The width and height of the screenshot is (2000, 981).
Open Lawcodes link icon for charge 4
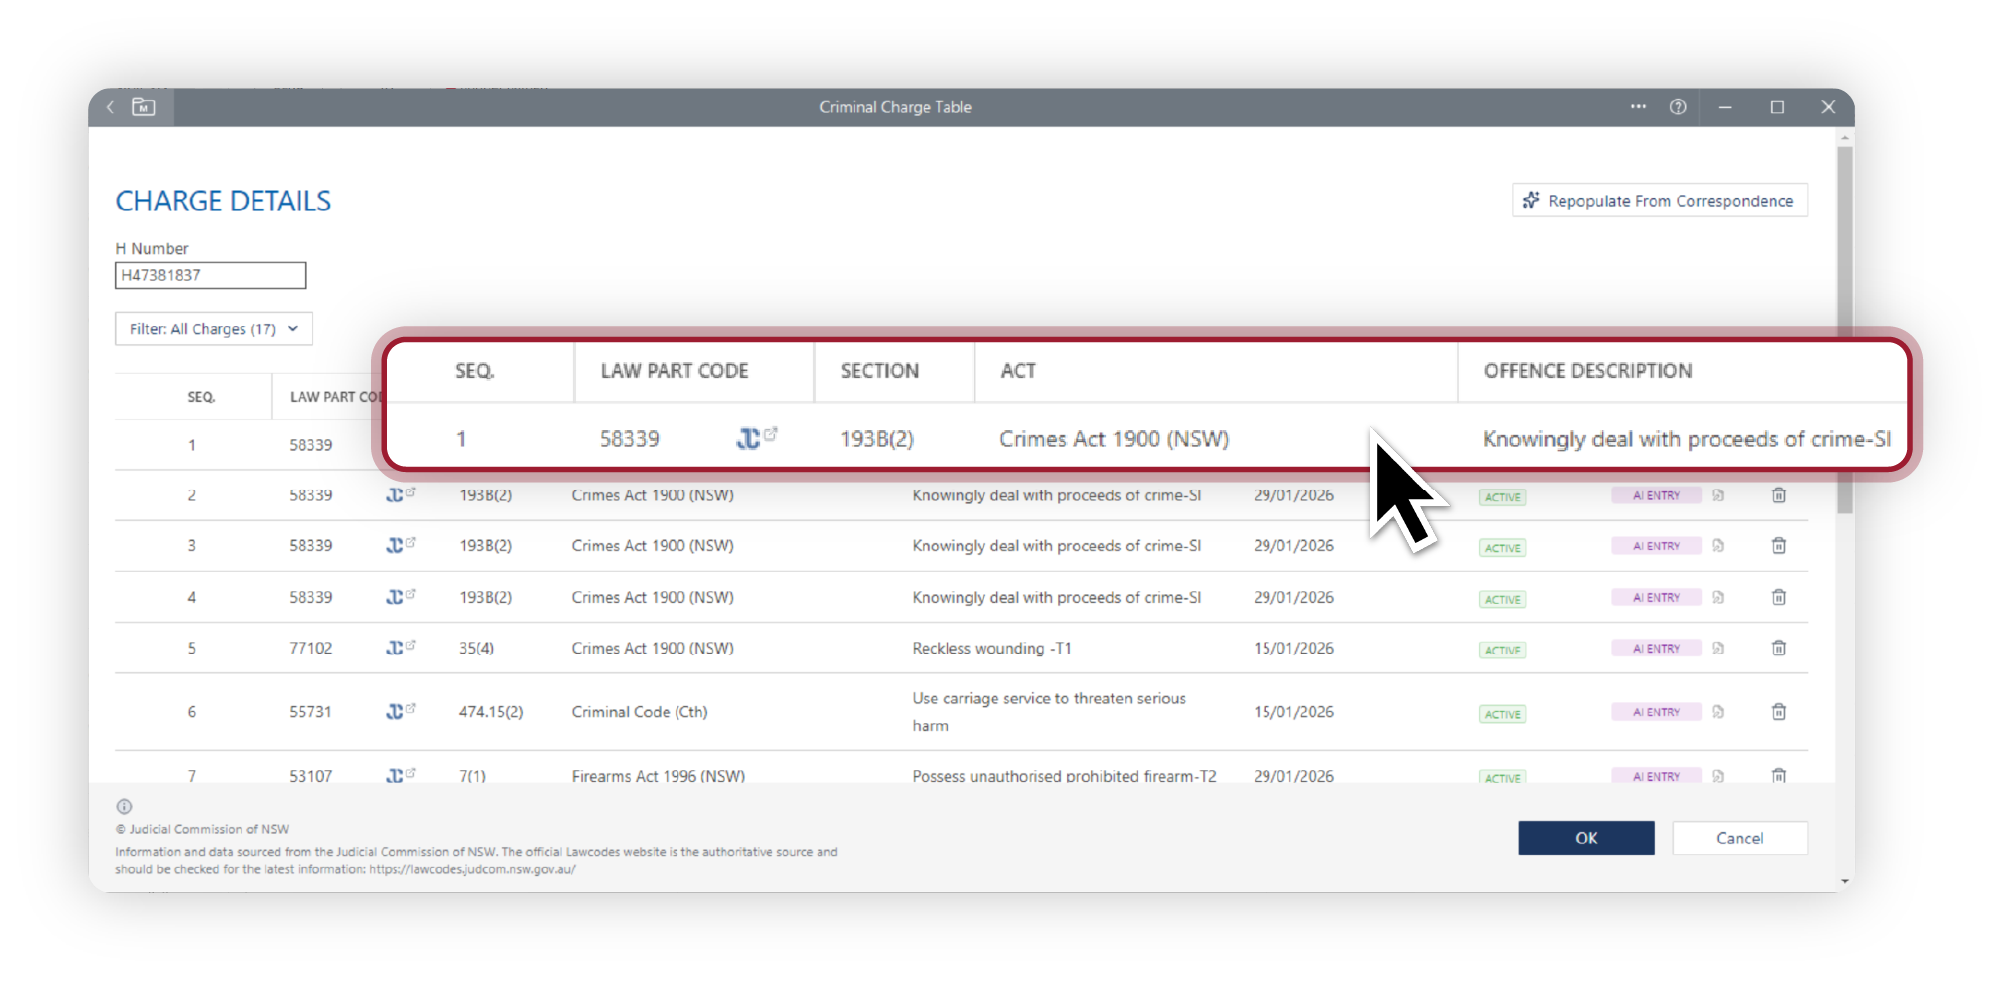[x=400, y=597]
